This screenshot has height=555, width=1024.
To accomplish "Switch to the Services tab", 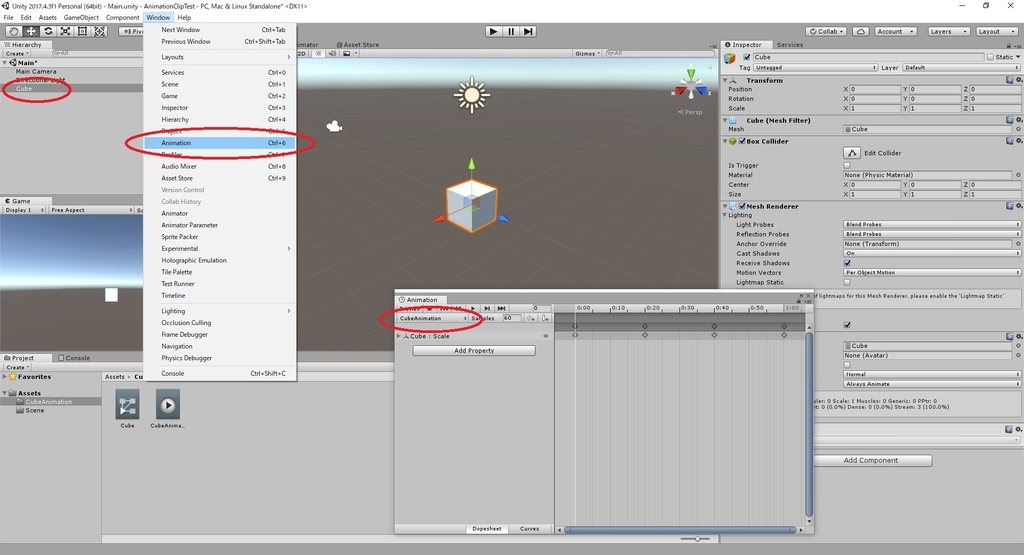I will [790, 44].
